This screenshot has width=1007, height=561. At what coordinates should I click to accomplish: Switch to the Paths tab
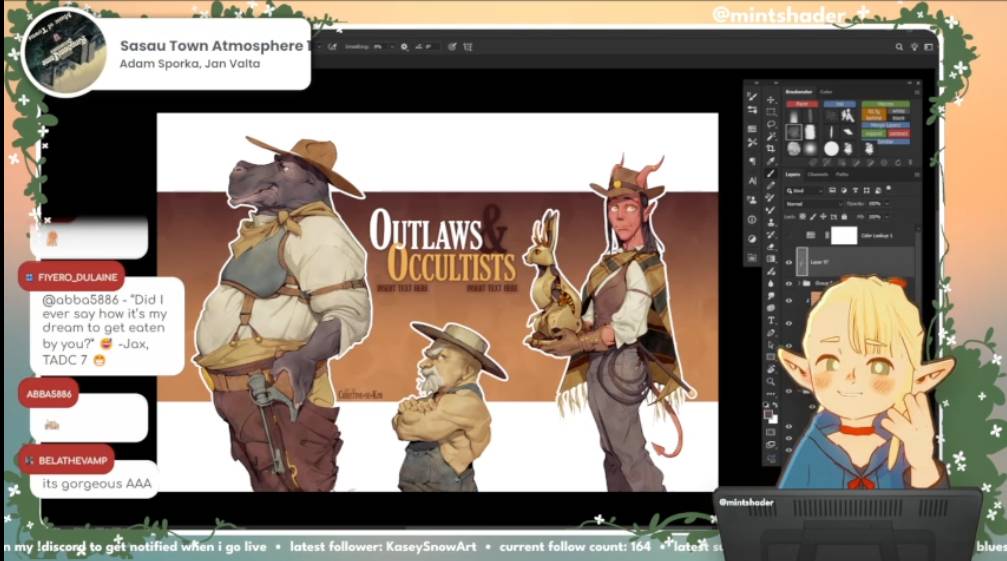pos(841,175)
